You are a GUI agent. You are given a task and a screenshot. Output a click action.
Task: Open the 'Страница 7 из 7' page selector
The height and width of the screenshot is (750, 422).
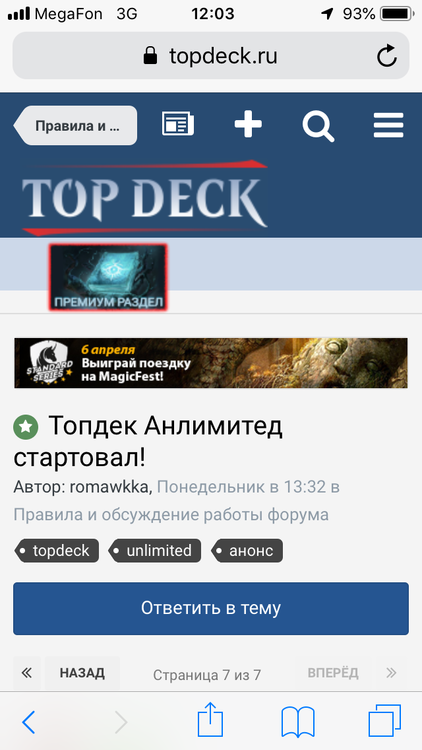click(x=207, y=675)
